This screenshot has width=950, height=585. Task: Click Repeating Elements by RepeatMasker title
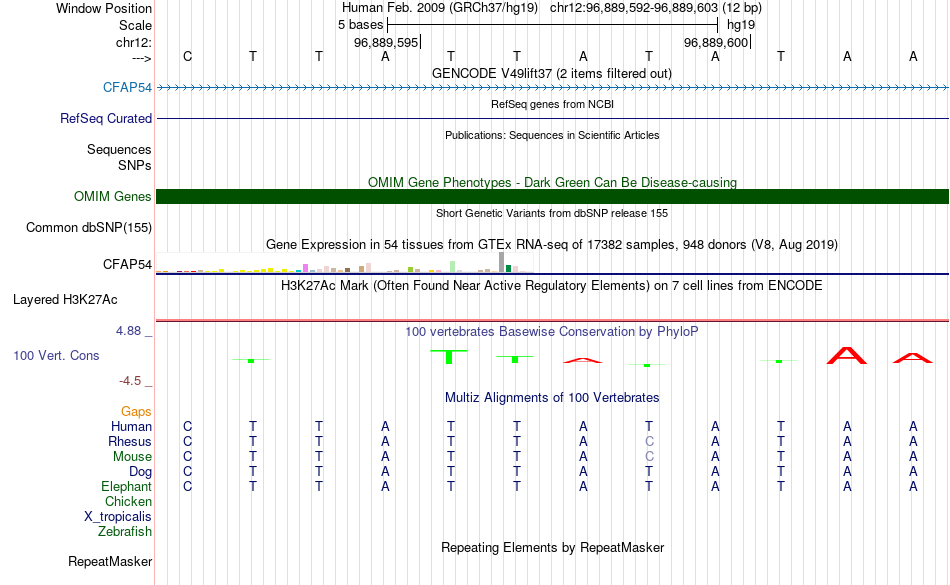[552, 547]
